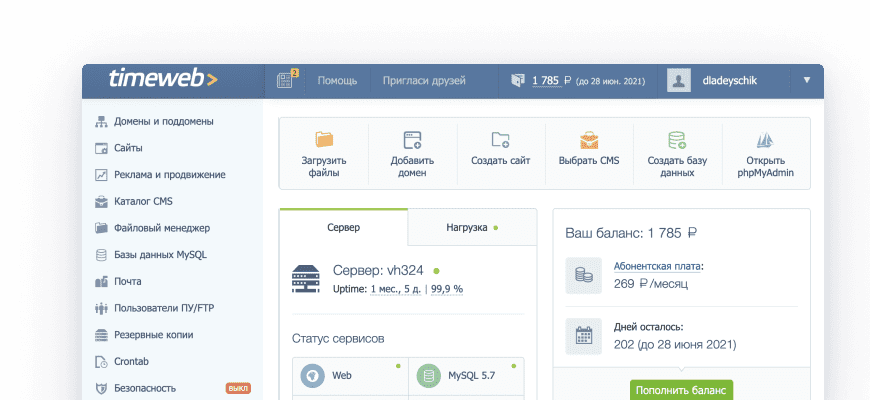Click the Создать базу данных icon
870x400 pixels.
[677, 140]
